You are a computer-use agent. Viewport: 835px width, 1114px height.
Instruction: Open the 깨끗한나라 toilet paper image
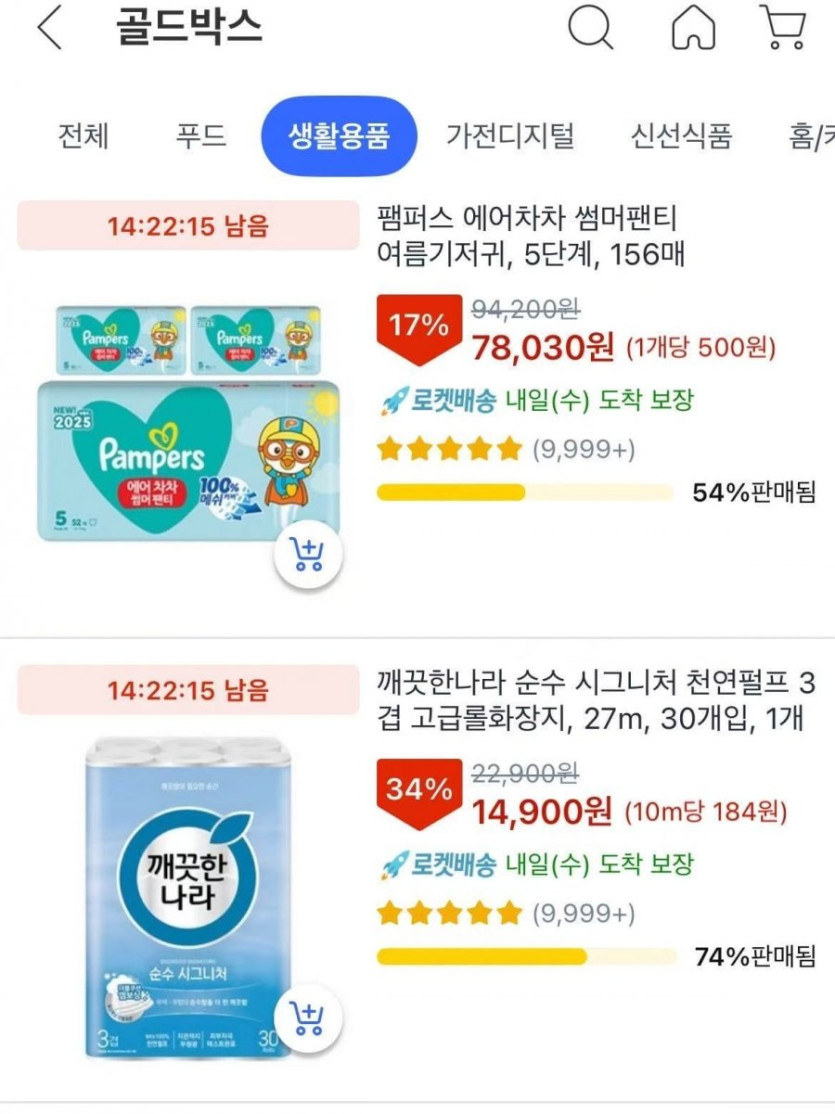(x=188, y=895)
